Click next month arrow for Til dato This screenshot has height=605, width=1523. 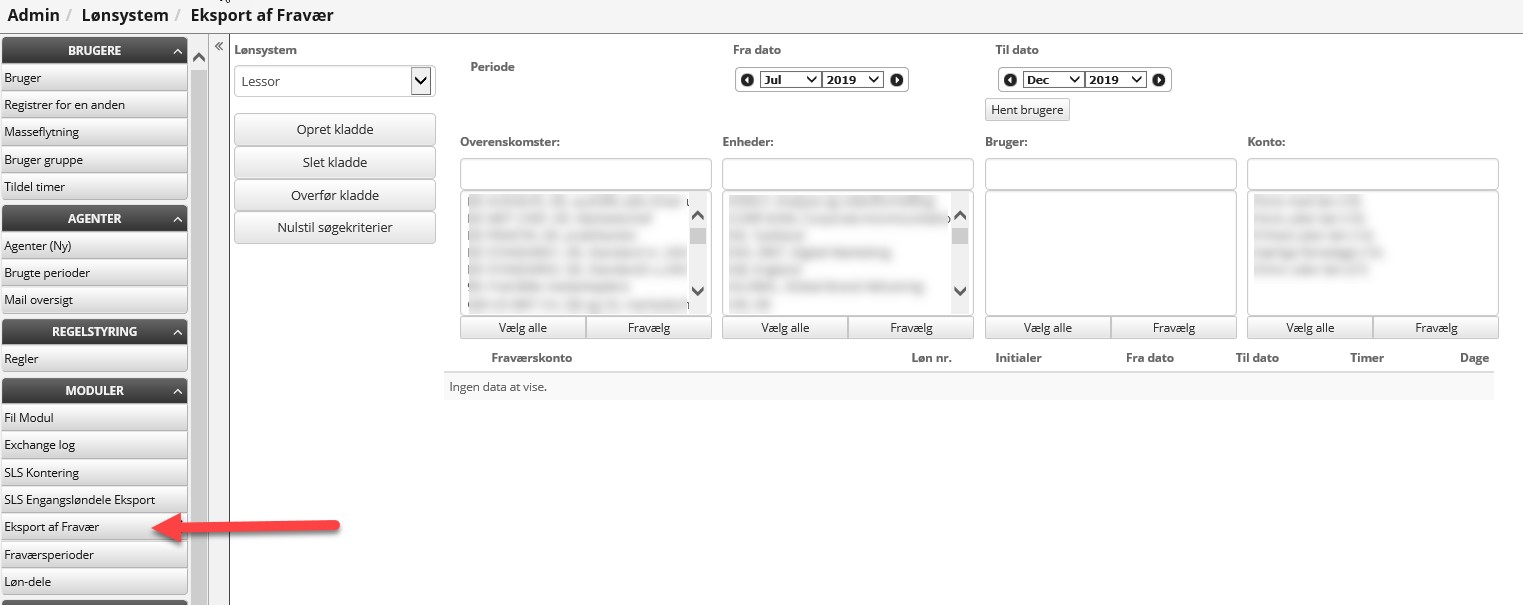(1158, 80)
